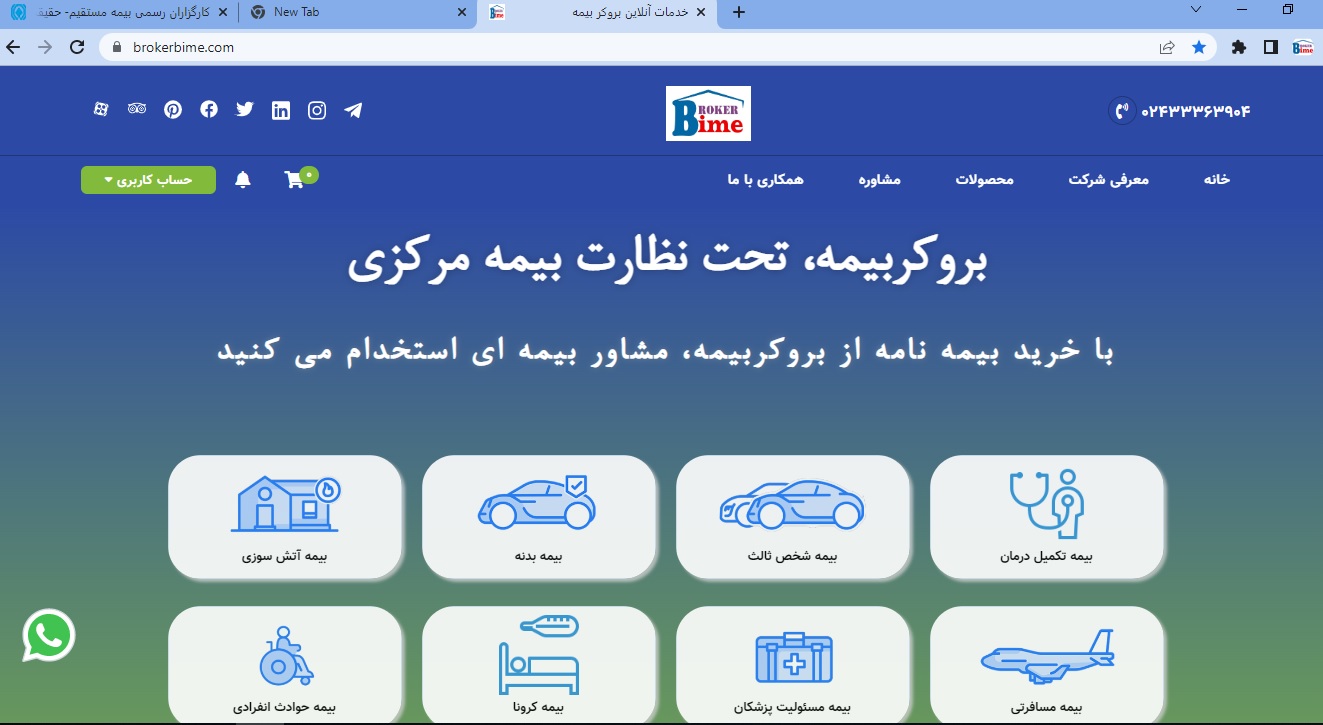Select بیمه مسافرتی card
The image size is (1323, 725).
point(1047,665)
